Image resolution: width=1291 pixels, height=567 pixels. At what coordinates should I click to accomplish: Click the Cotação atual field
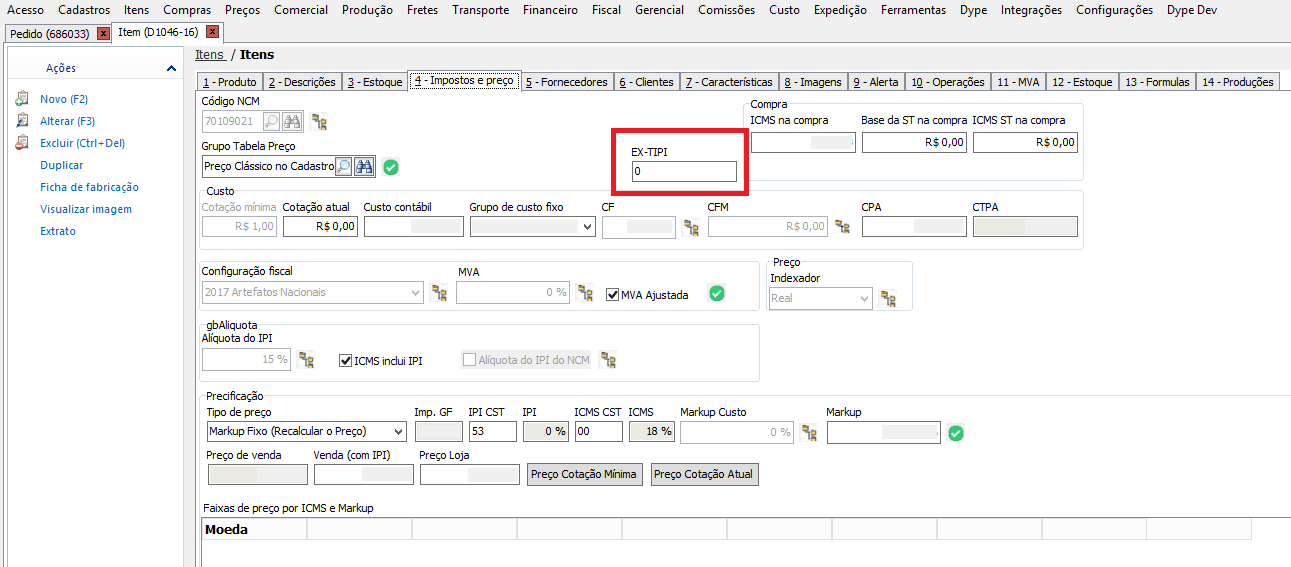(320, 227)
